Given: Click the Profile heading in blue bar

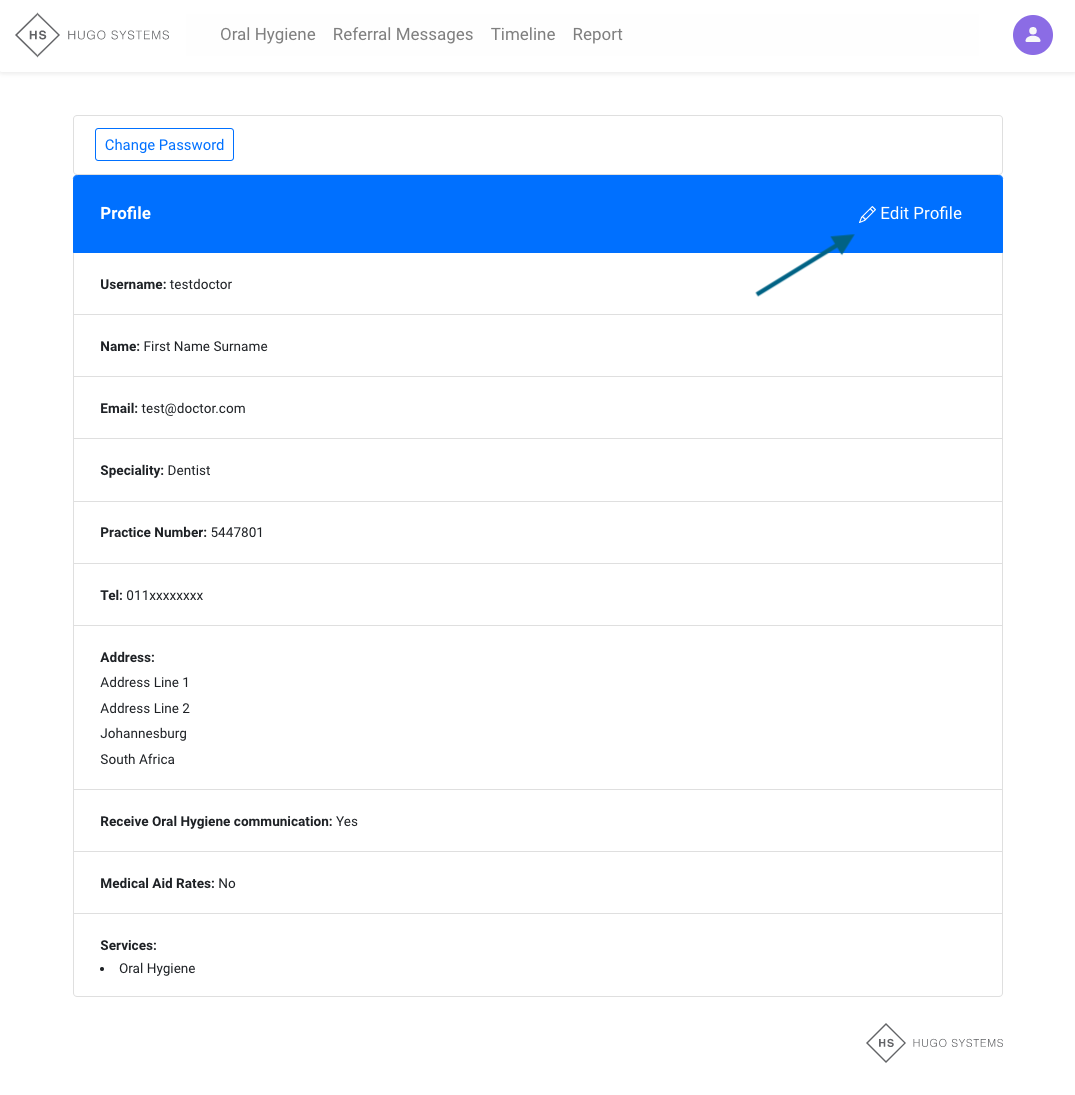Looking at the screenshot, I should pos(126,213).
